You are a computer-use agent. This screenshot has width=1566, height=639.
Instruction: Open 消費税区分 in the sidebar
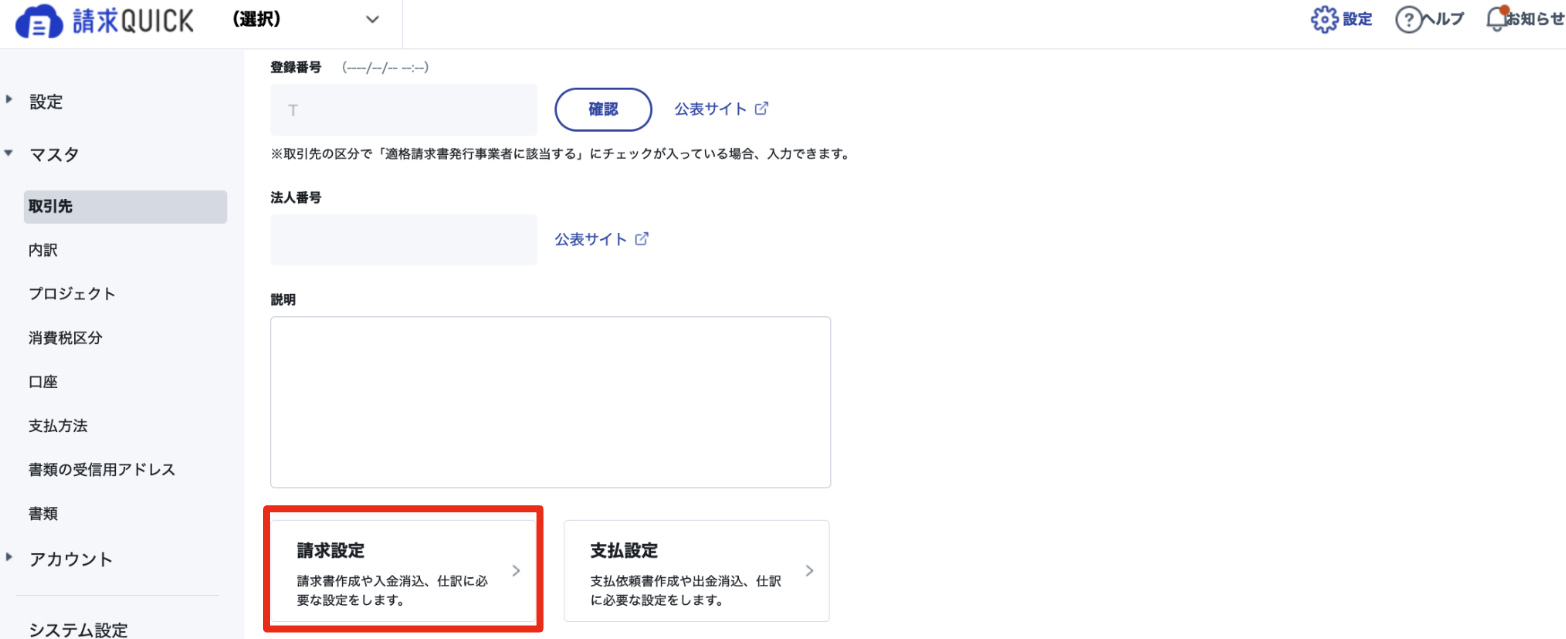pyautogui.click(x=65, y=338)
